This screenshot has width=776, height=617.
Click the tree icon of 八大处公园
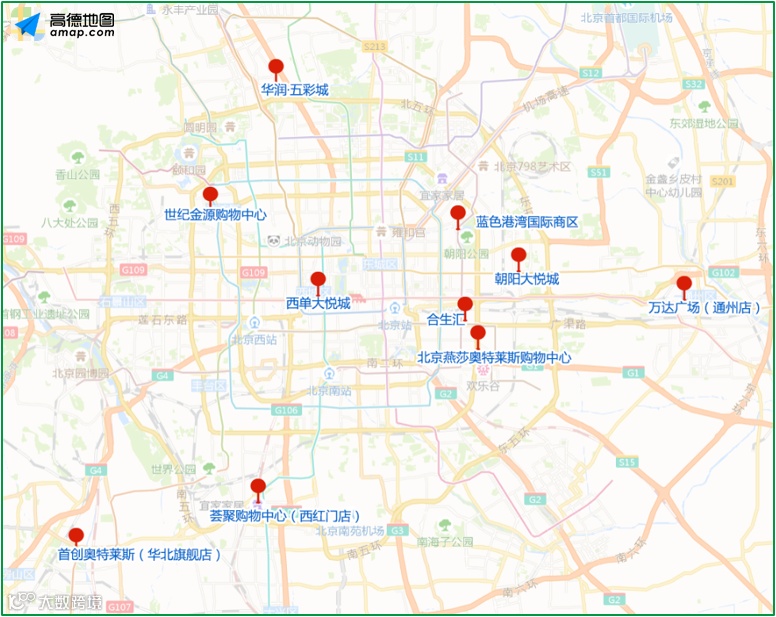(x=70, y=205)
